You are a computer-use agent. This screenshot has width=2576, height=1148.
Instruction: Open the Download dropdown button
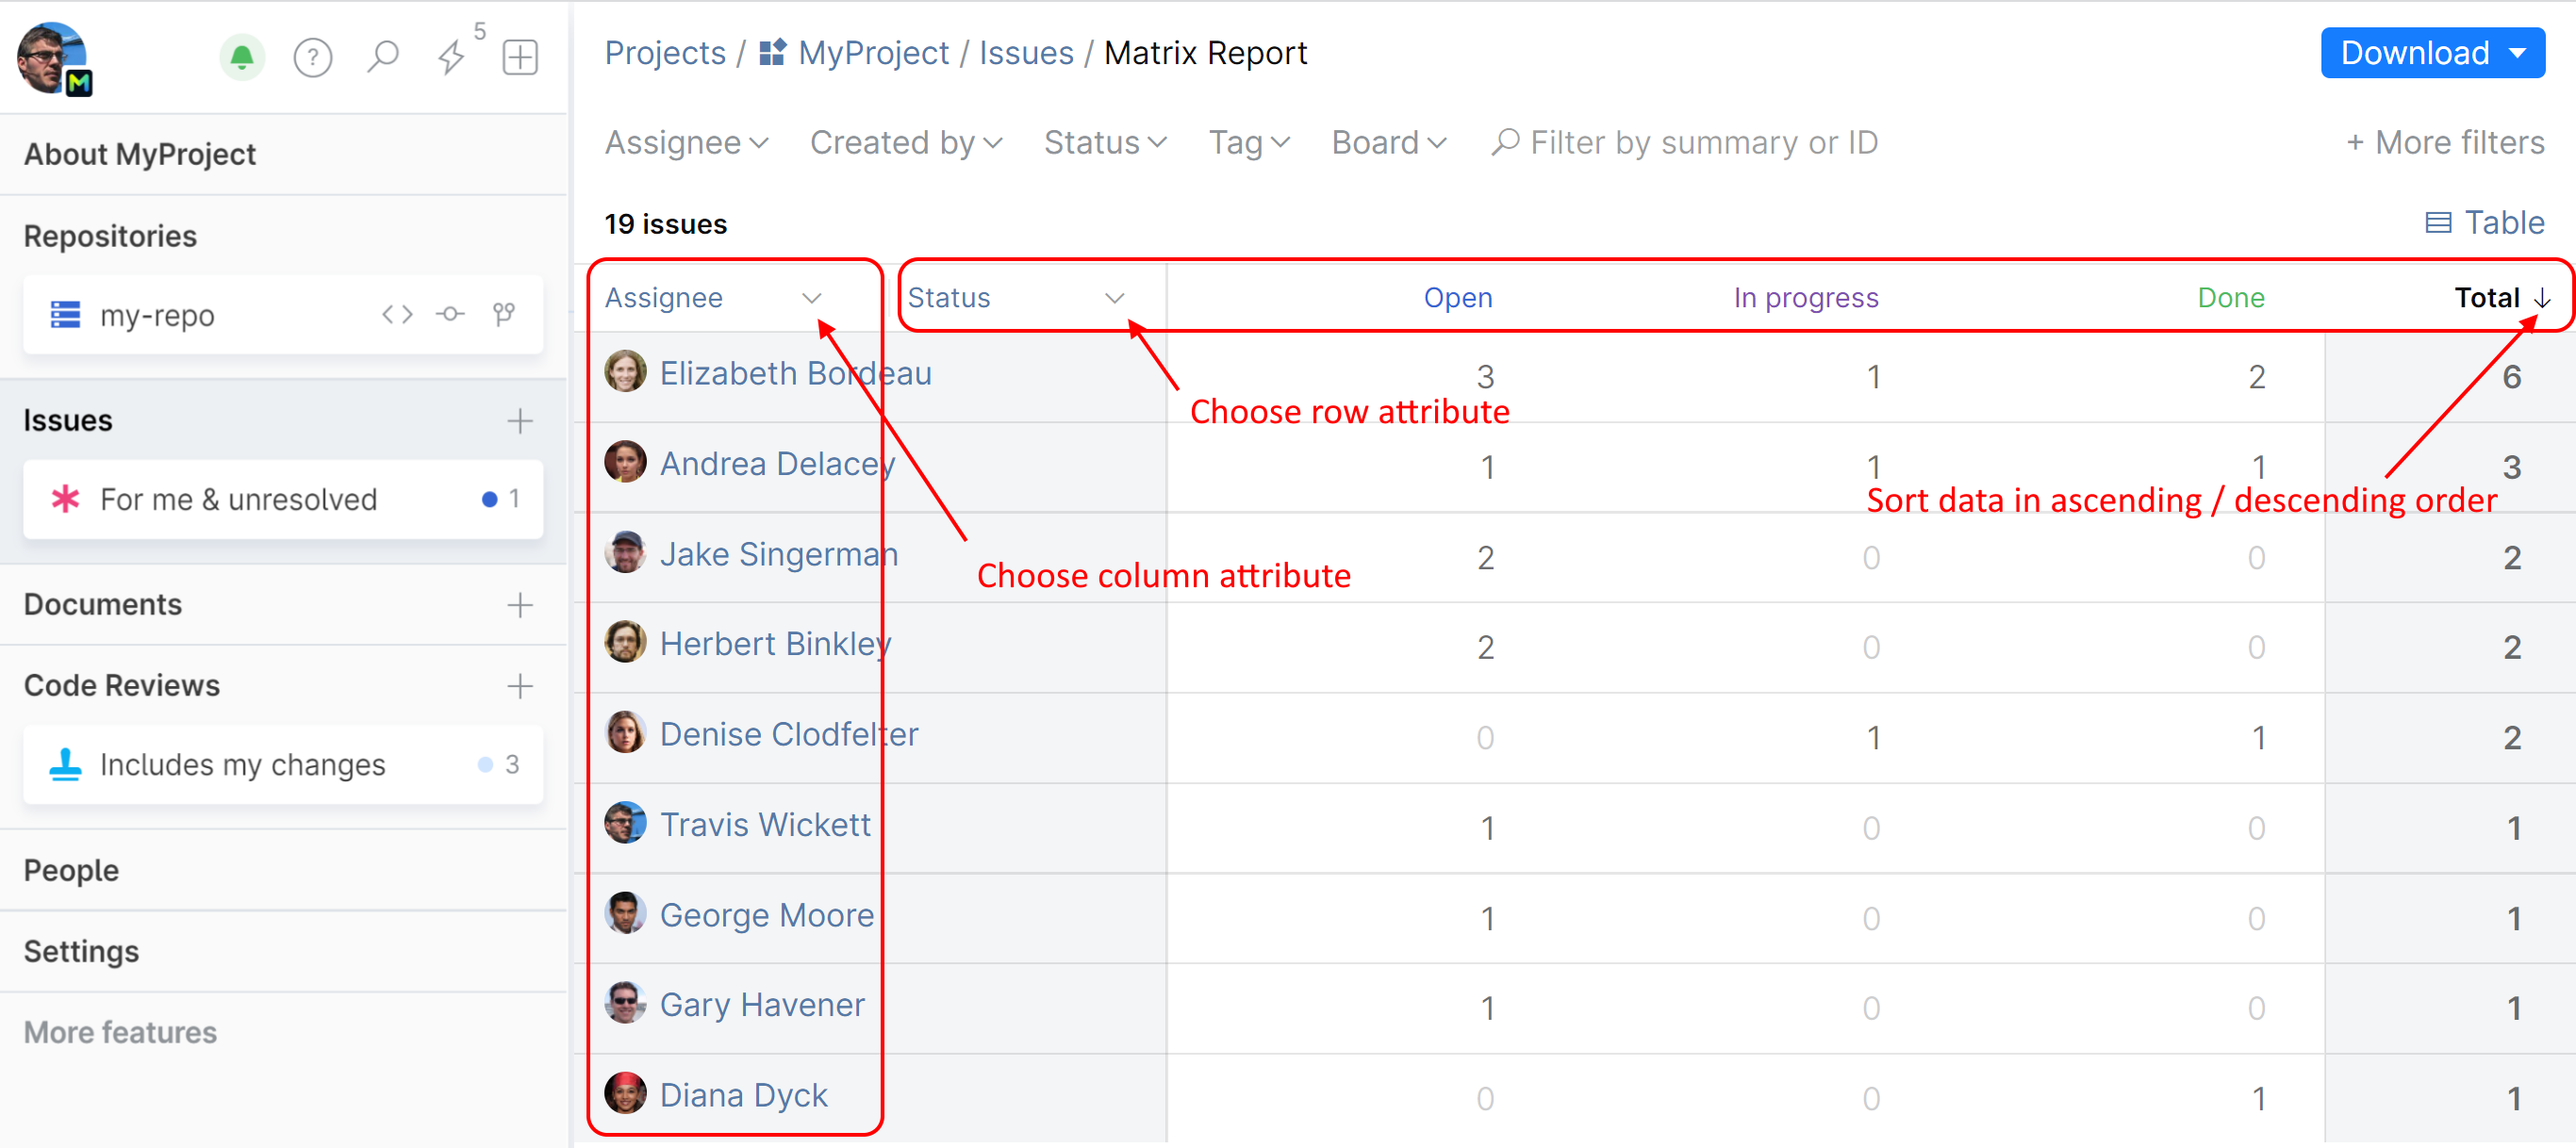pyautogui.click(x=2431, y=53)
